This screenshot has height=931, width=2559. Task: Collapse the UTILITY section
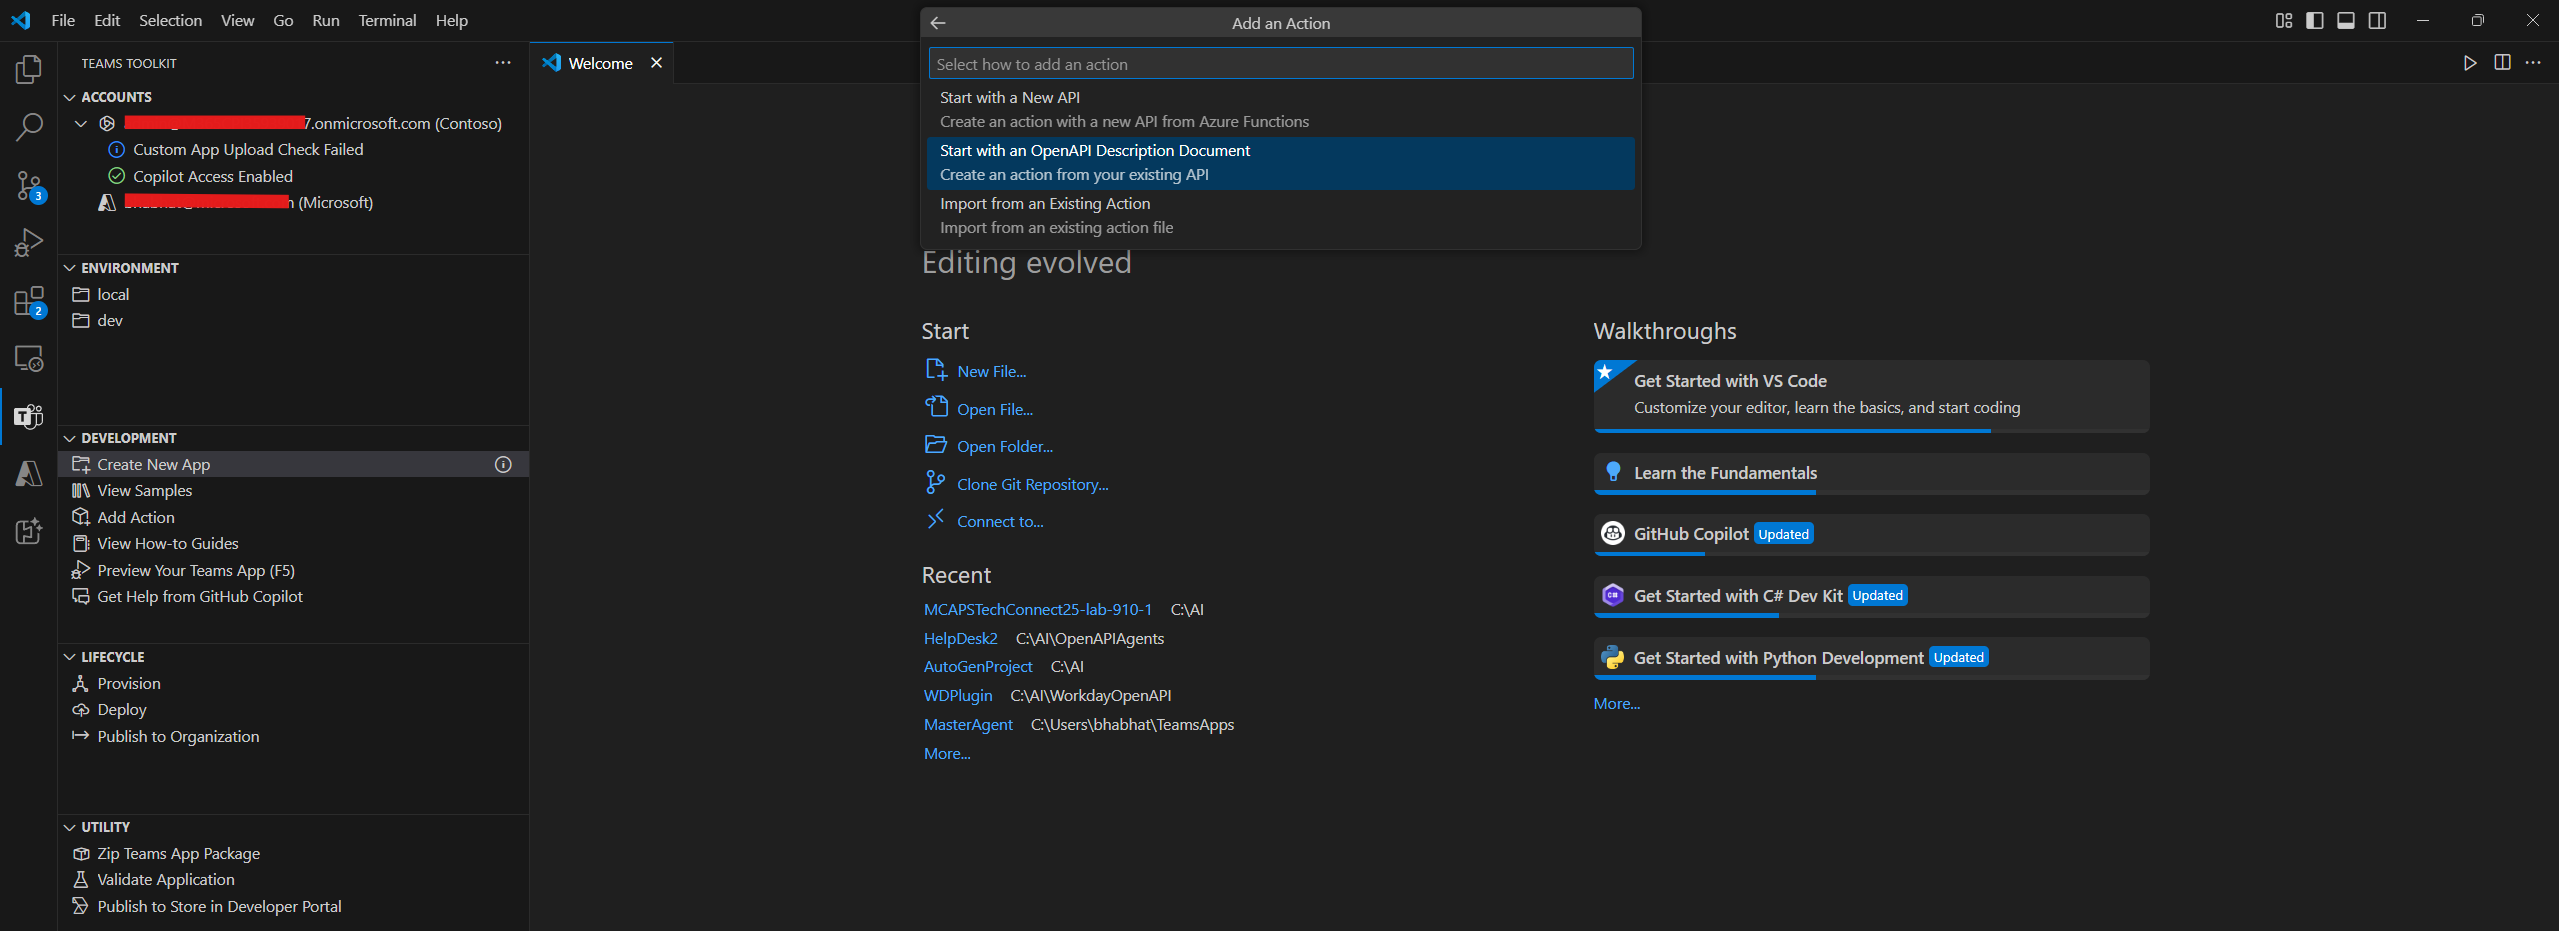(69, 827)
